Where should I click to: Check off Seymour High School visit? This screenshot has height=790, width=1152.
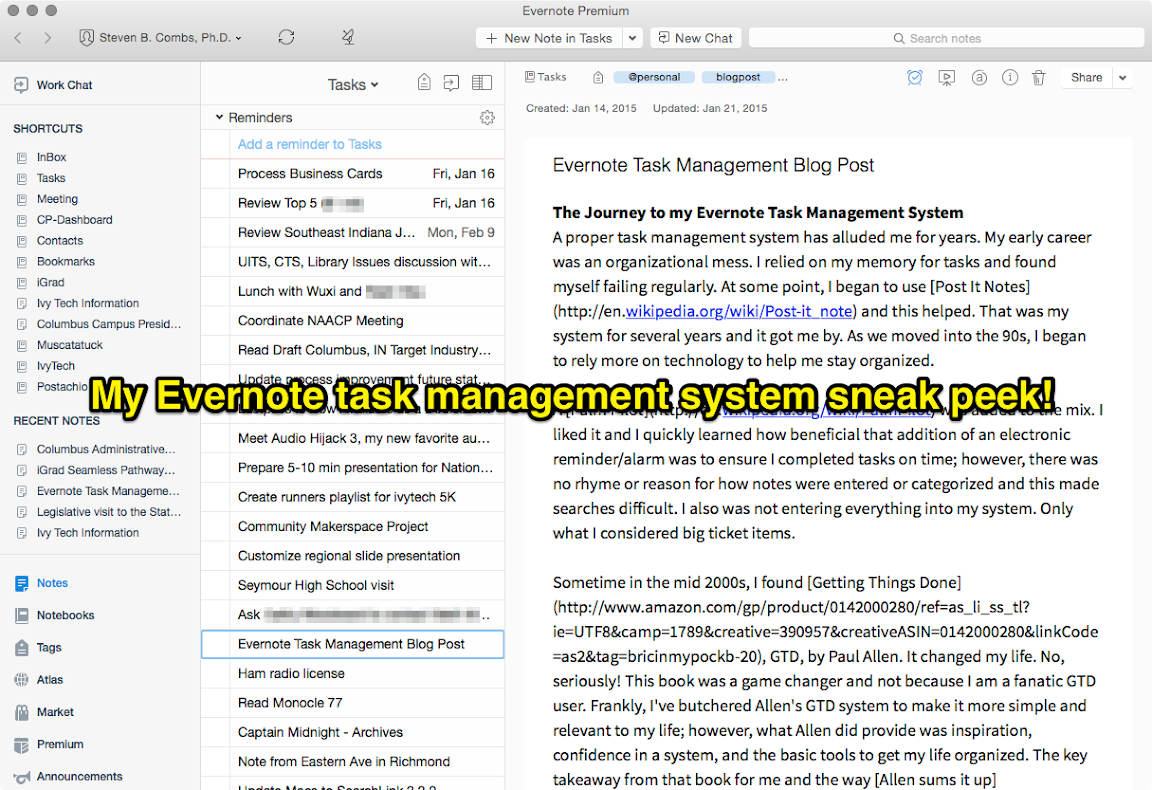pyautogui.click(x=215, y=586)
